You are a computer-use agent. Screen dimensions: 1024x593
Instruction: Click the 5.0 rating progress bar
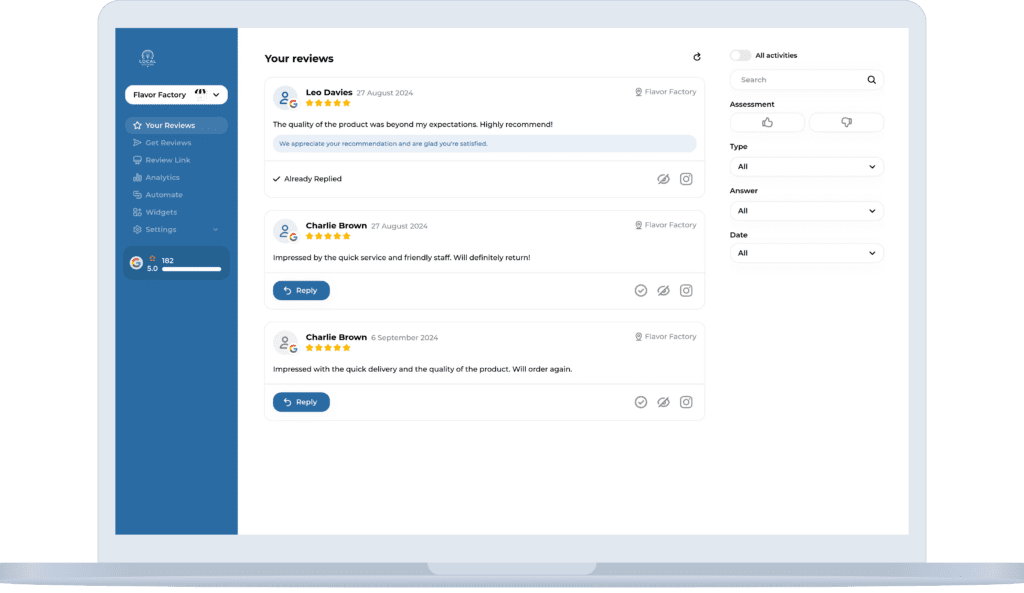tap(192, 268)
